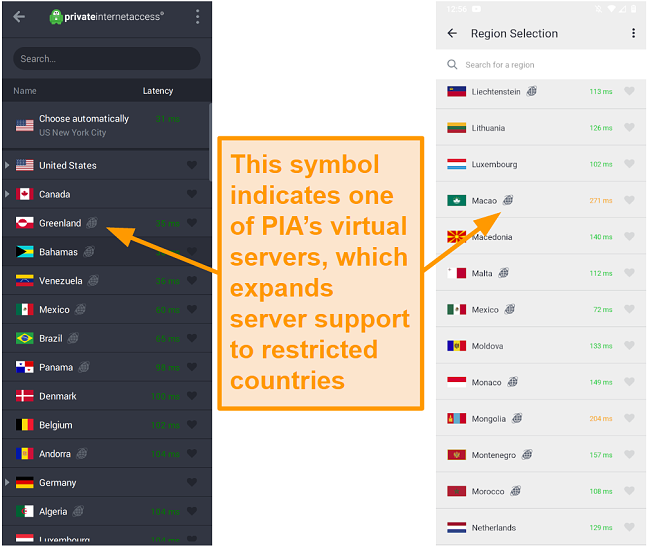Tap Search for a region field

tap(541, 65)
